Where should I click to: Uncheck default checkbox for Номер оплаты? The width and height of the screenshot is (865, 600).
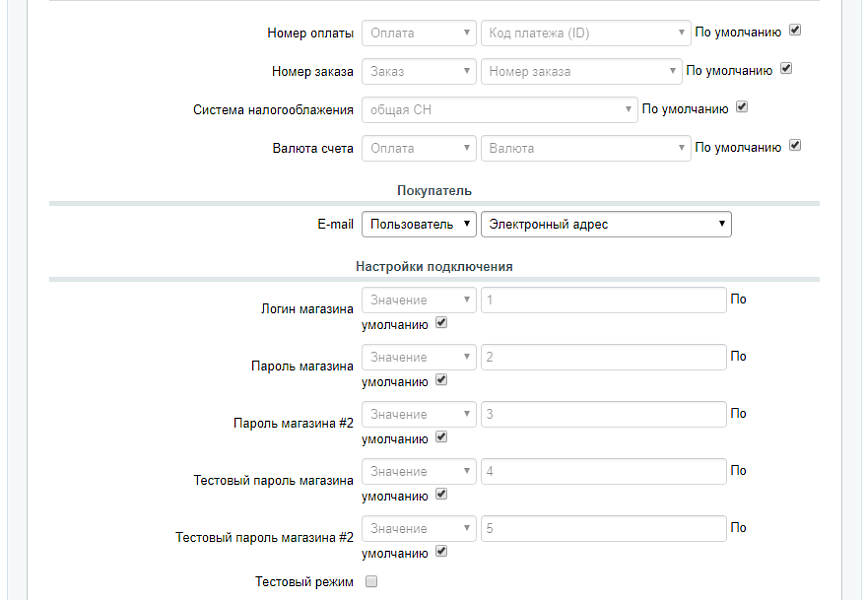click(x=795, y=31)
